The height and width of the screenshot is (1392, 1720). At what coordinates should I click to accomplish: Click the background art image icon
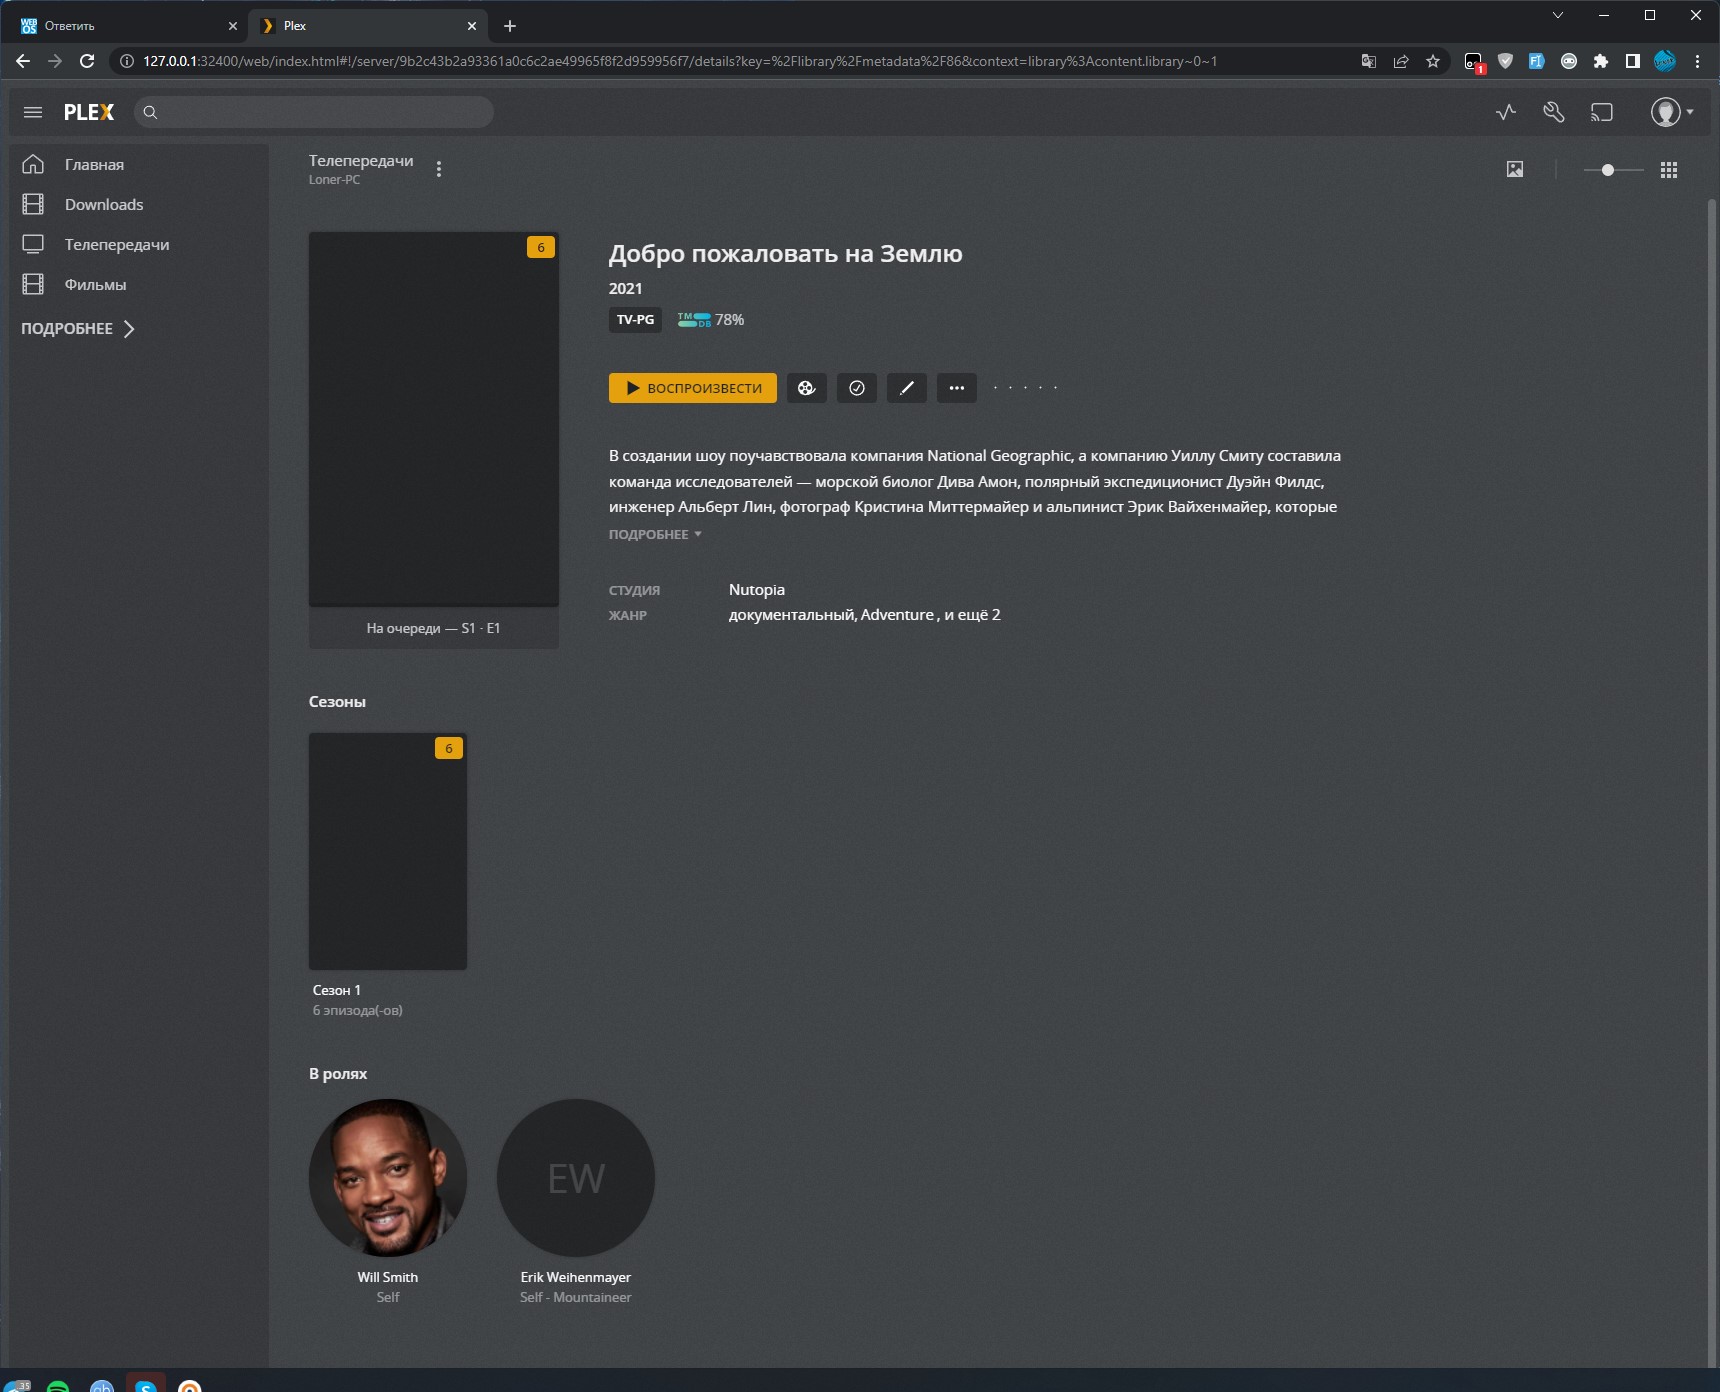coord(1515,170)
